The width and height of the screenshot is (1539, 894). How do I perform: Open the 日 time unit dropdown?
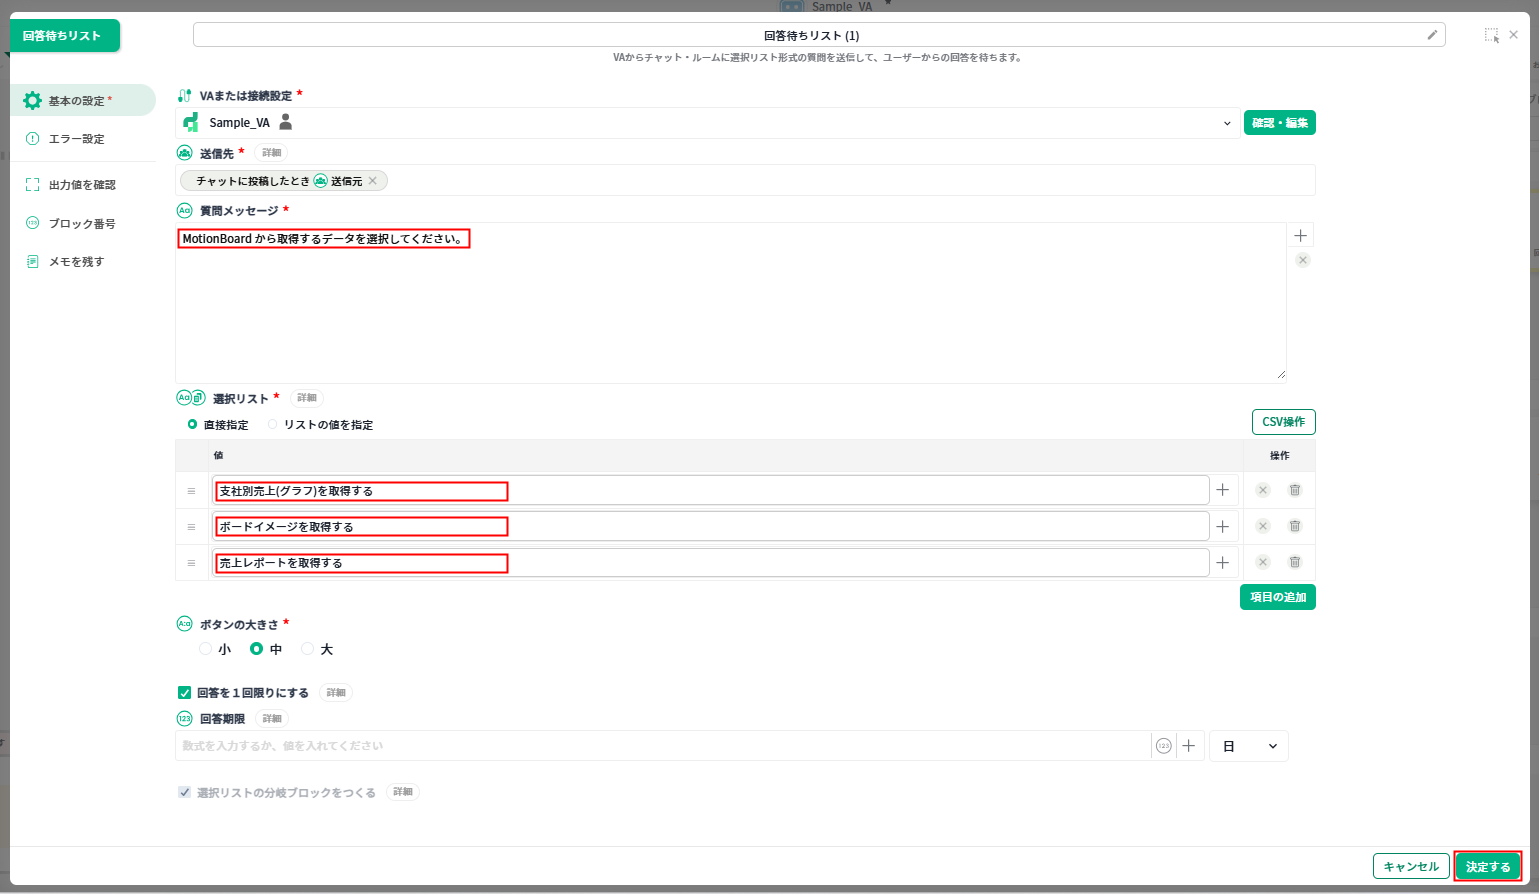click(1249, 746)
